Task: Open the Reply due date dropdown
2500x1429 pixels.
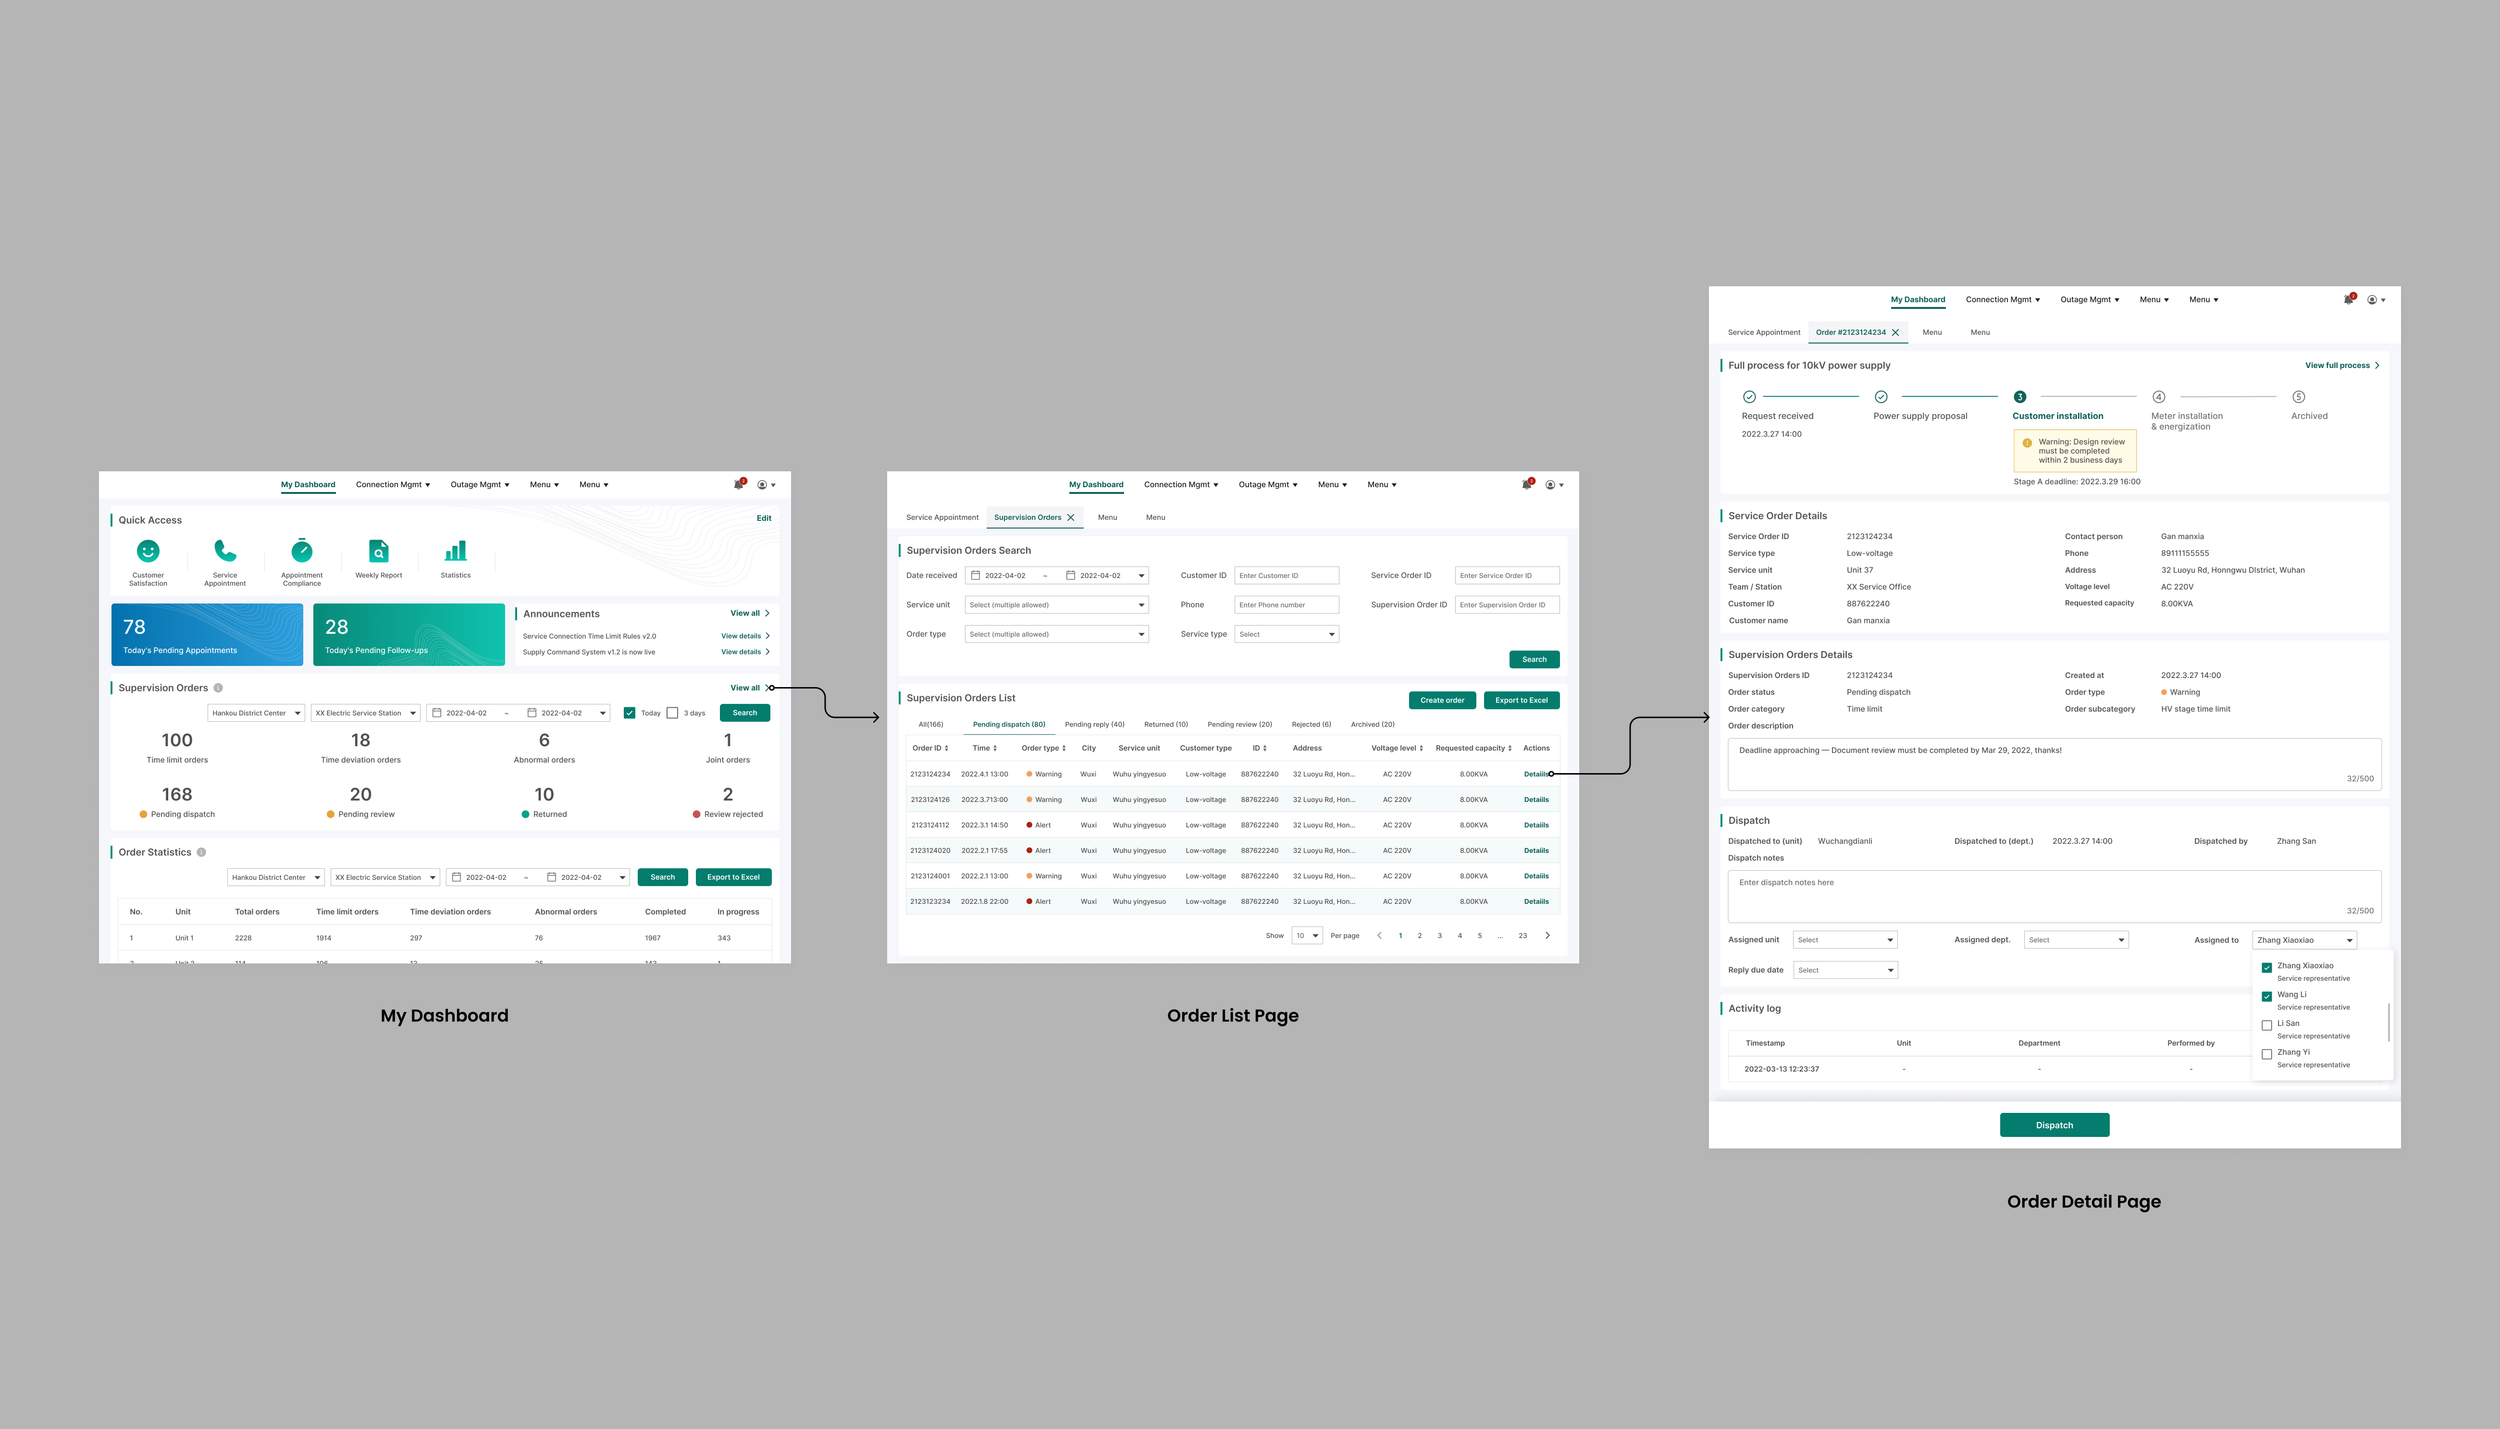Action: click(x=1844, y=970)
